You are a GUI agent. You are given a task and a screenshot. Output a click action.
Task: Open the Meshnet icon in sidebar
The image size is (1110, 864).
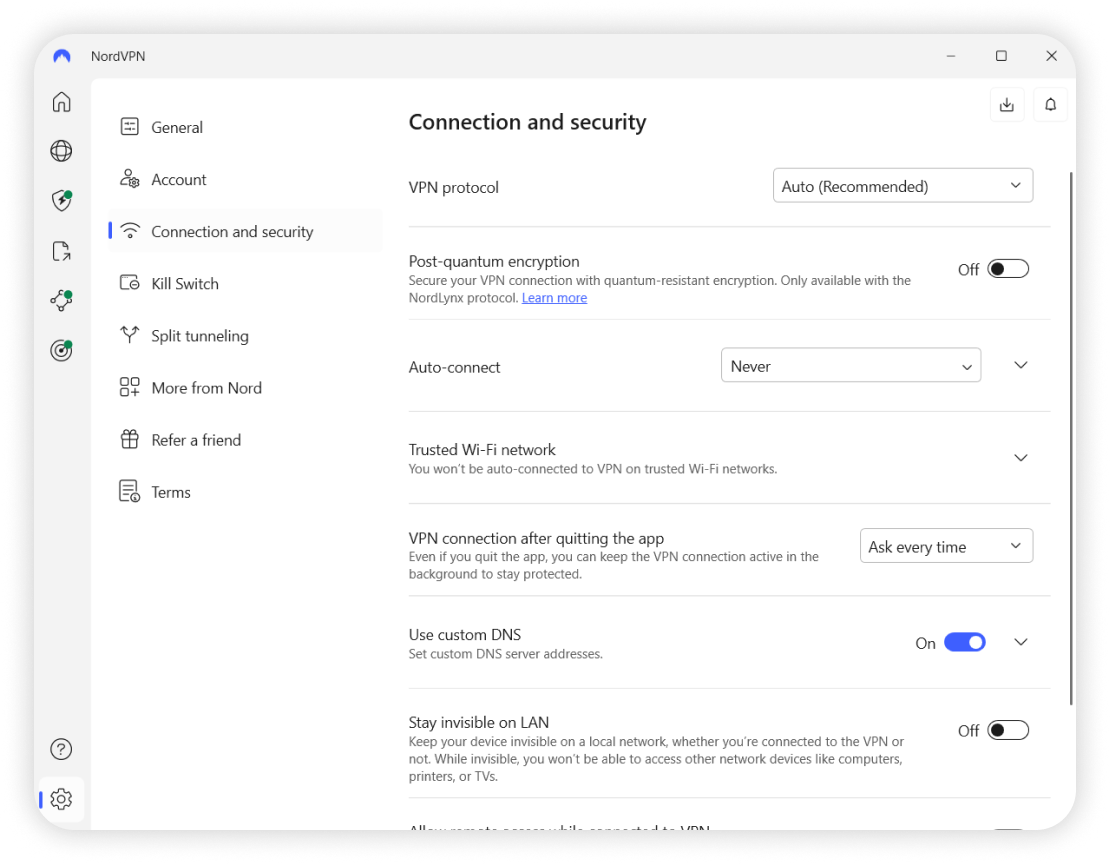point(61,300)
